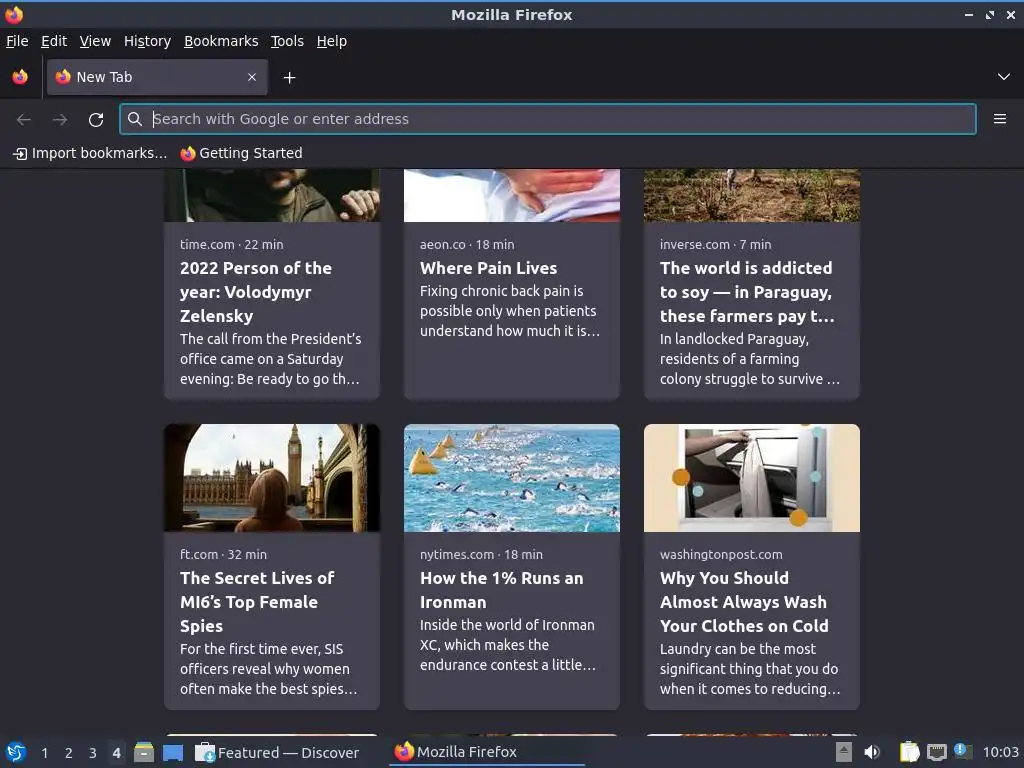Screen dimensions: 1024x768
Task: Click the nytimes.com · 18 min source text
Action: 481,554
